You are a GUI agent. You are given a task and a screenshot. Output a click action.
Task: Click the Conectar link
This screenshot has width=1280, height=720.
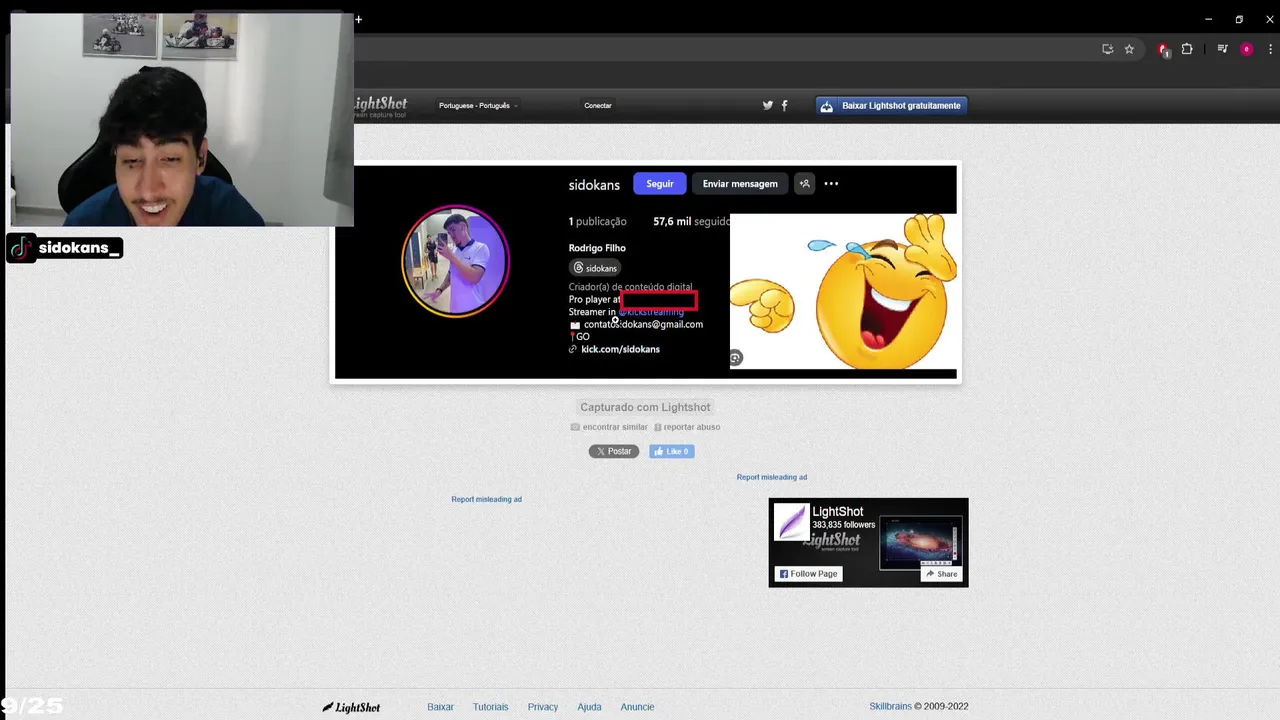(x=598, y=106)
